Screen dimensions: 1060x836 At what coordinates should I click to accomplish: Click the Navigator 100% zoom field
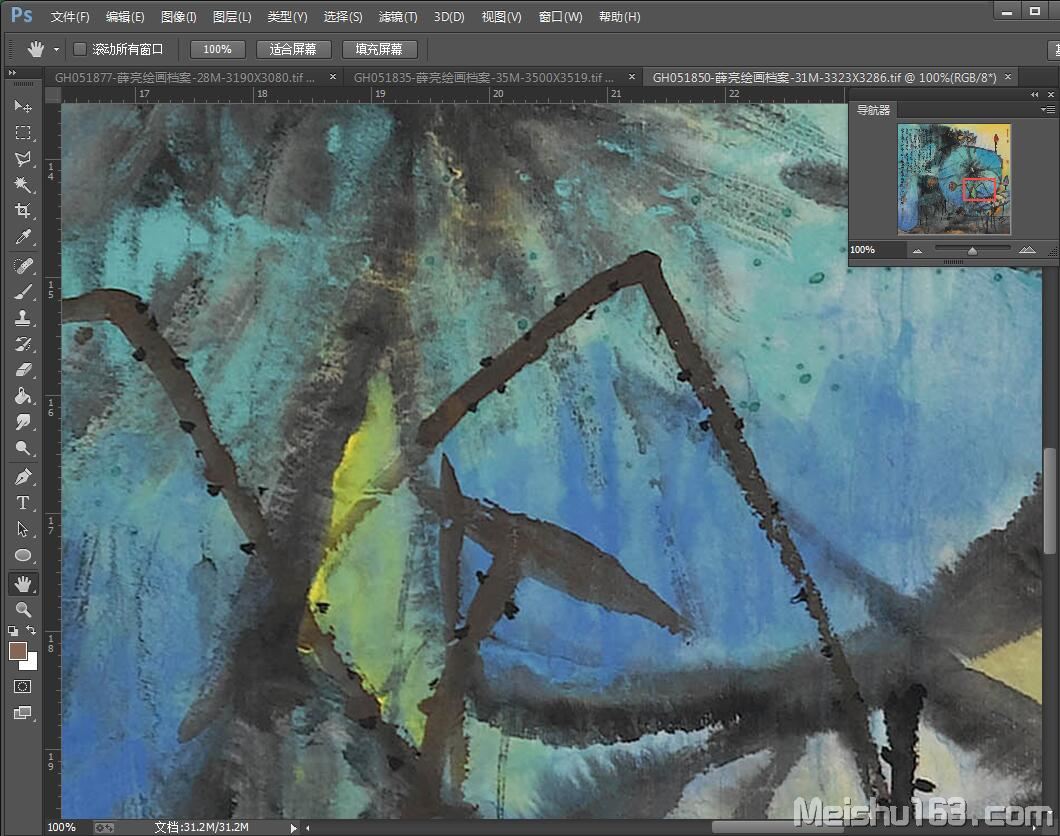877,250
